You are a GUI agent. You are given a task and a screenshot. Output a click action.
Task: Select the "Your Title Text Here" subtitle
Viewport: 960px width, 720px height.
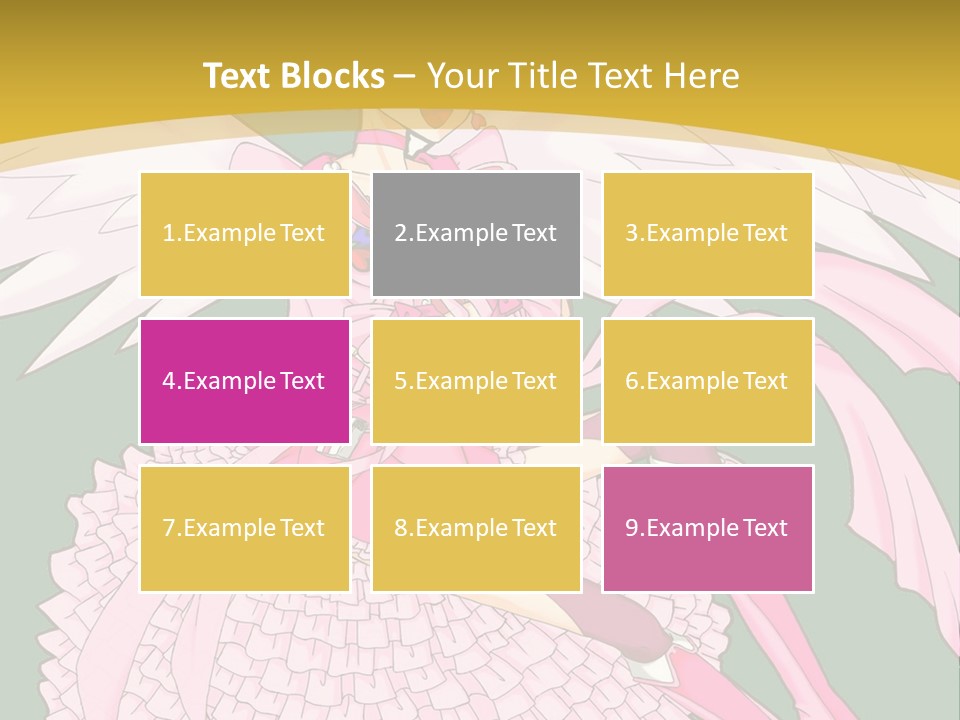coord(583,76)
